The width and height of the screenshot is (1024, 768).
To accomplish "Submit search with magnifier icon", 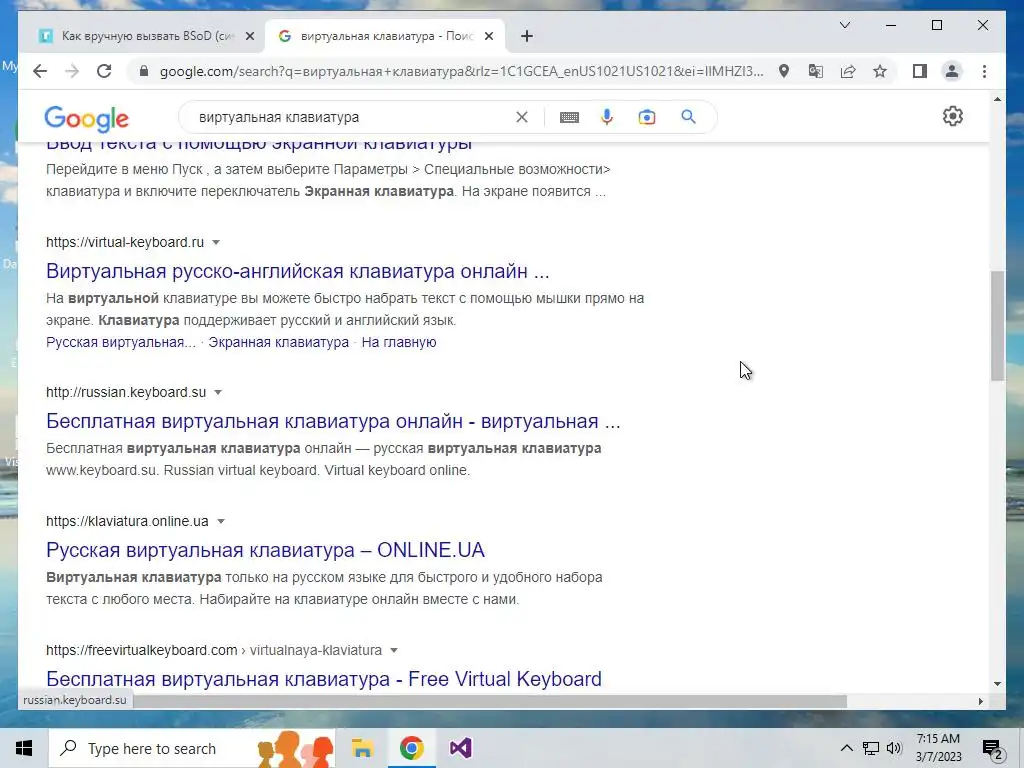I will tap(688, 117).
